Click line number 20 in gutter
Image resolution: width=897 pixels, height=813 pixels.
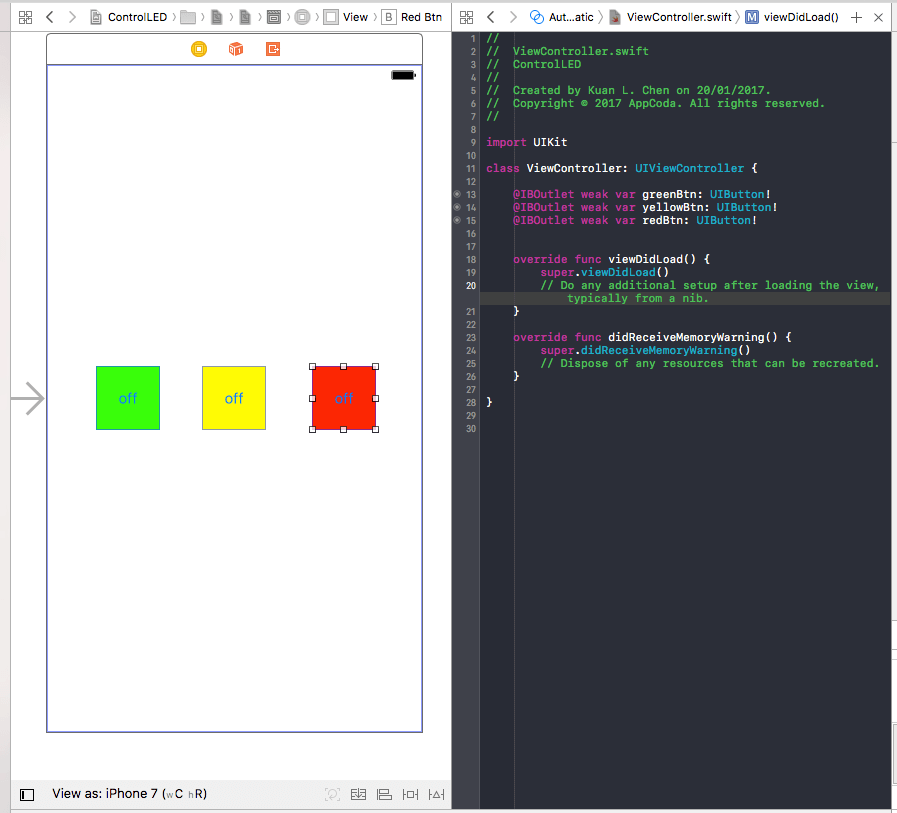tap(471, 285)
